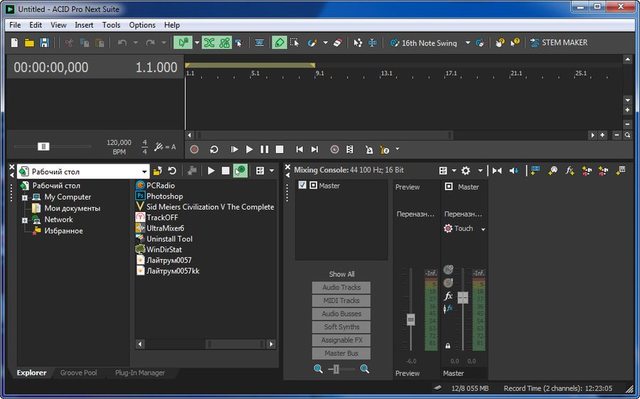Expand the Network tree node
The width and height of the screenshot is (640, 399).
[x=25, y=220]
